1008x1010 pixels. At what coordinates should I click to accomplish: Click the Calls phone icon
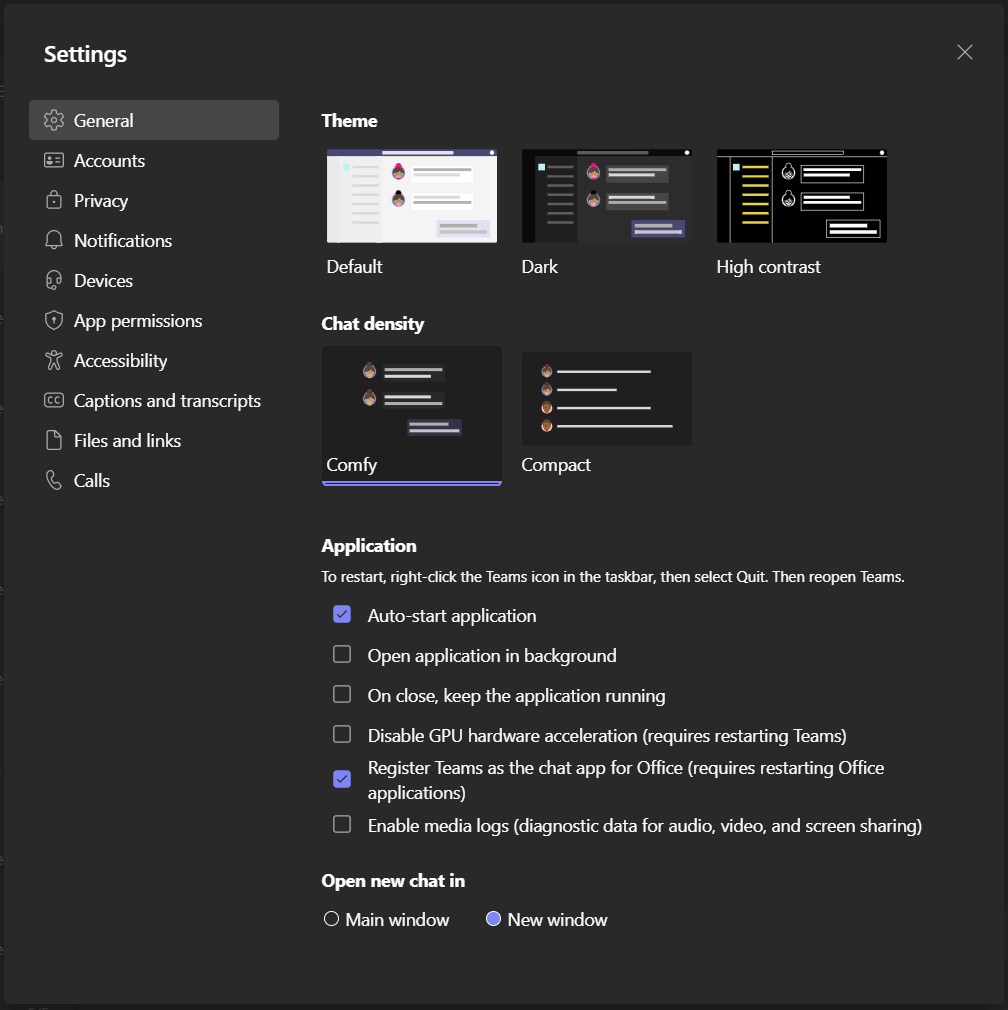click(53, 480)
